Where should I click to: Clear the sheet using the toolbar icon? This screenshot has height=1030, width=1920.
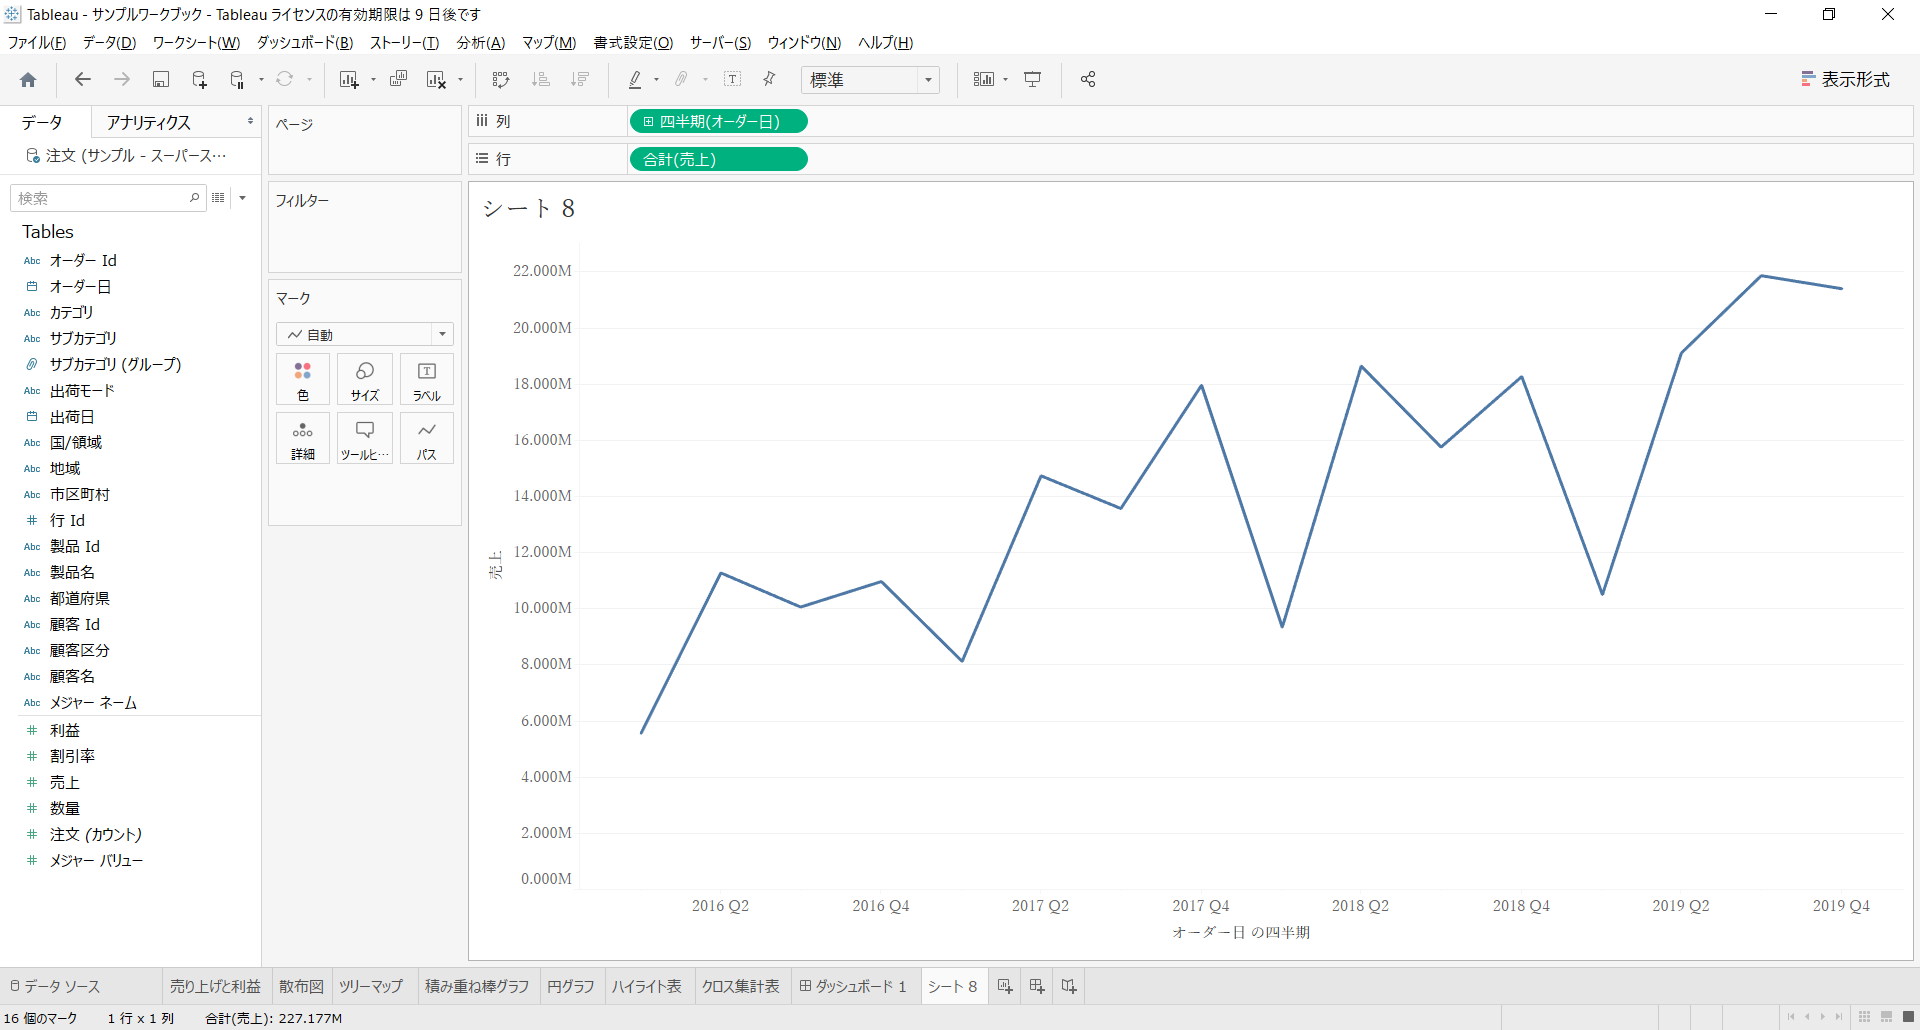(436, 80)
